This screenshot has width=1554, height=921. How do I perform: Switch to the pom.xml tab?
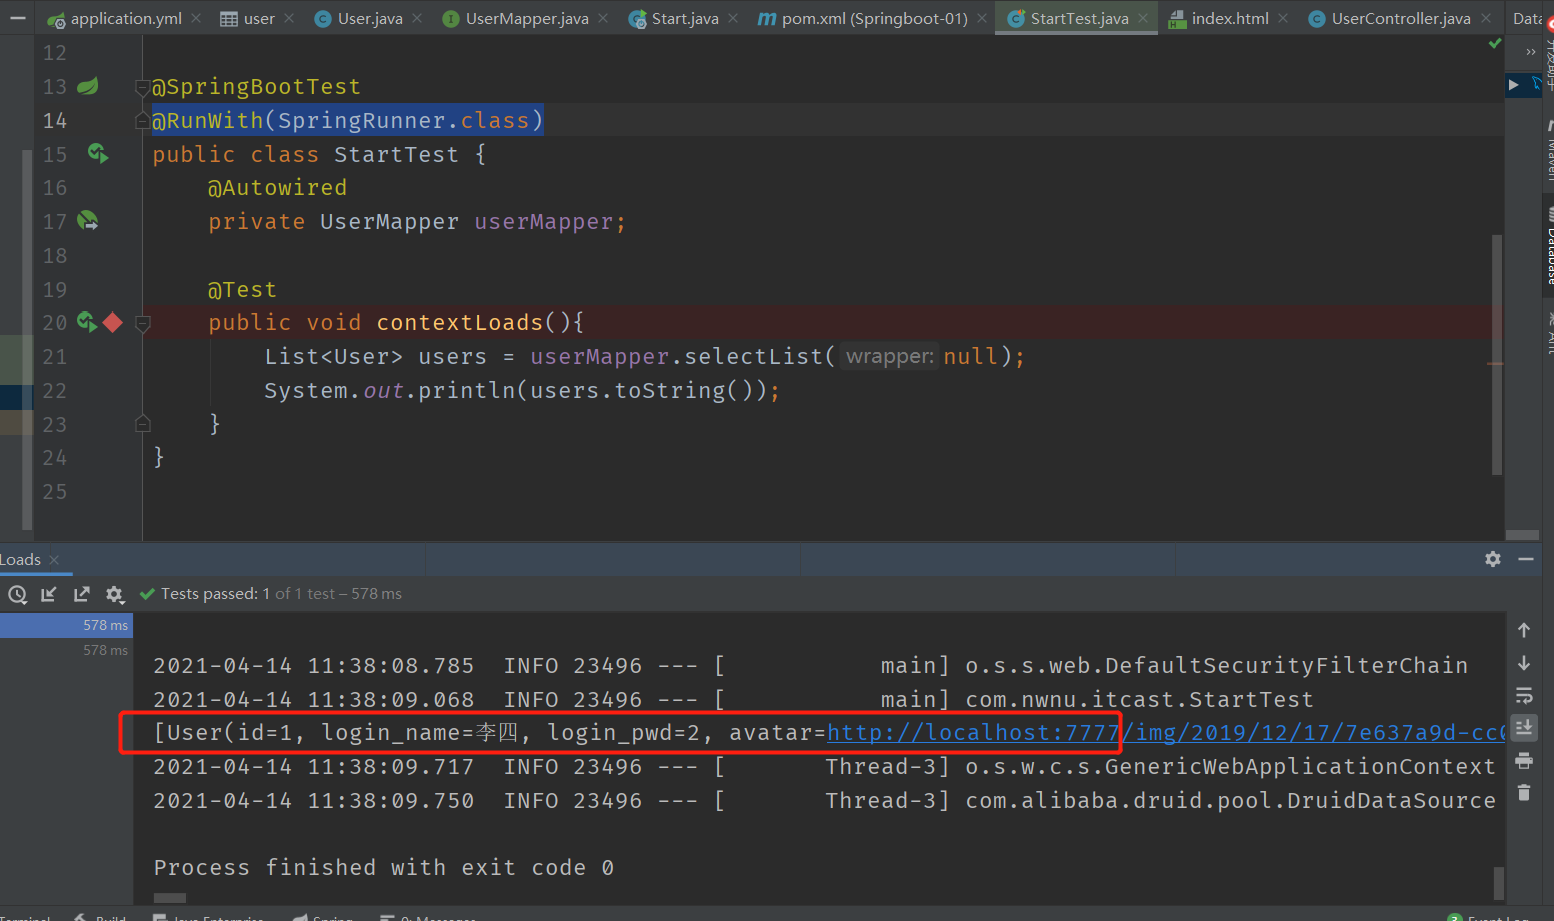pyautogui.click(x=869, y=17)
